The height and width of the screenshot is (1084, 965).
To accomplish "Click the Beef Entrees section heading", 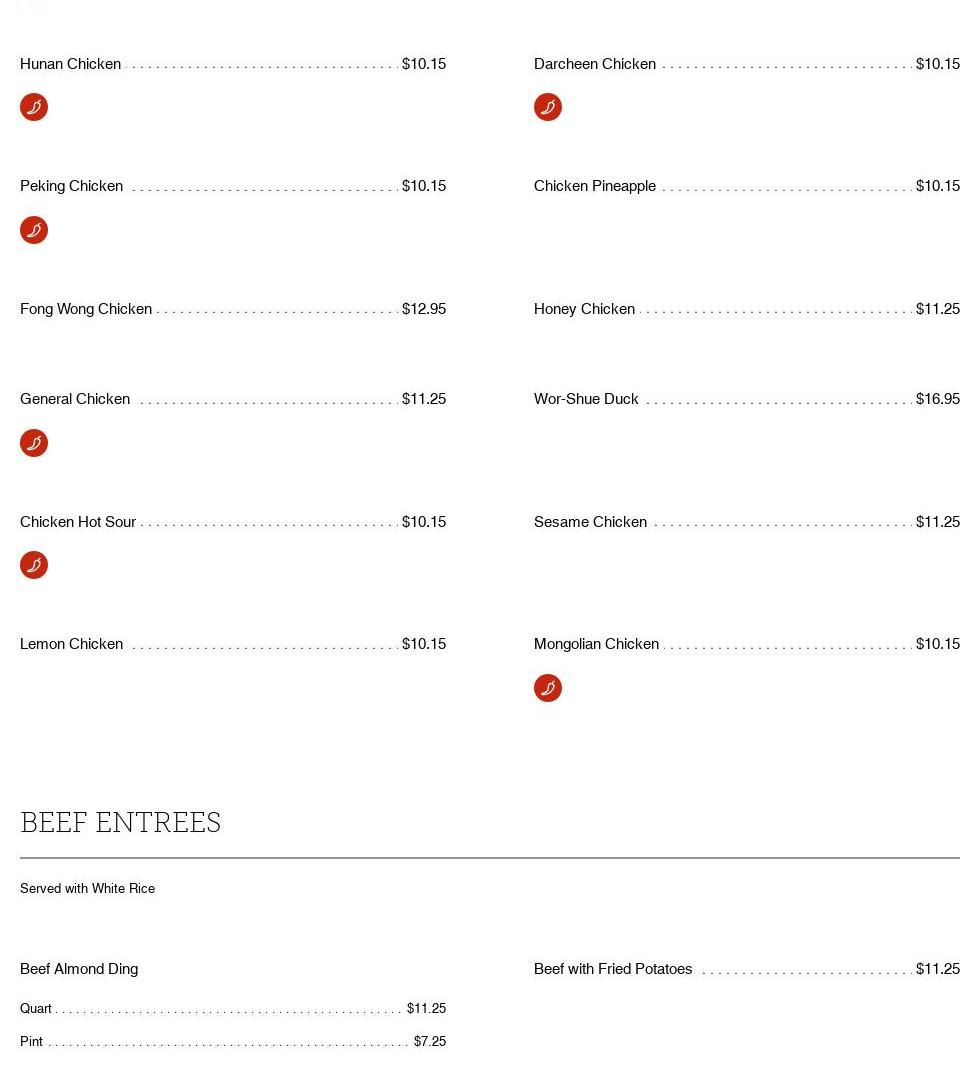I will pos(121,822).
